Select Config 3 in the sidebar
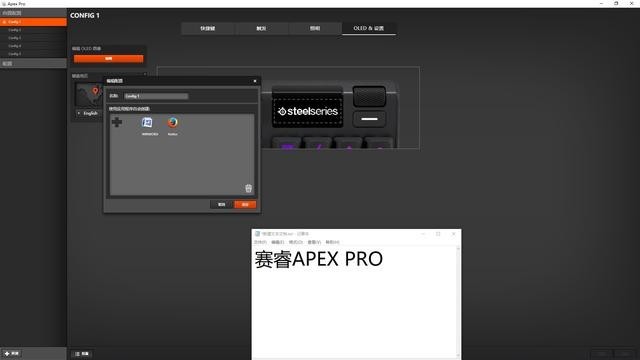The image size is (640, 360). click(33, 38)
